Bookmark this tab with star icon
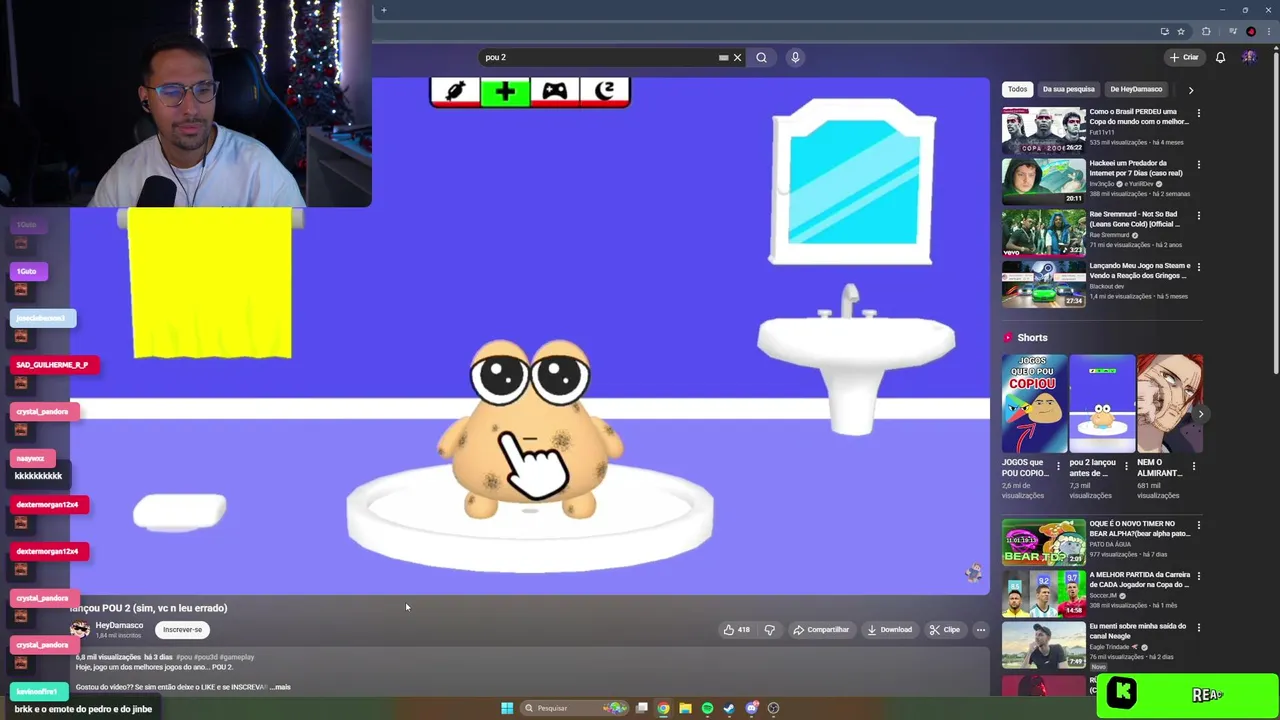1280x720 pixels. pos(1181,31)
